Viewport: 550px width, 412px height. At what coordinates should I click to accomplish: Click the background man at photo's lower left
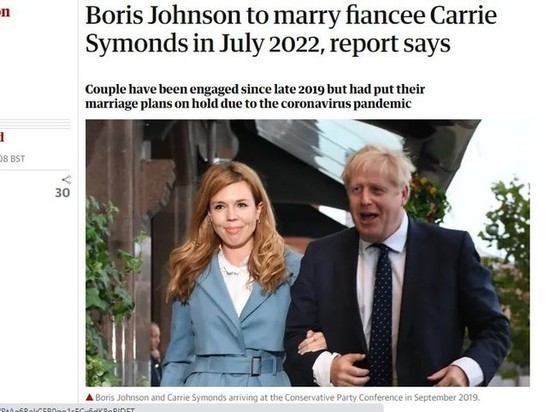click(x=155, y=352)
